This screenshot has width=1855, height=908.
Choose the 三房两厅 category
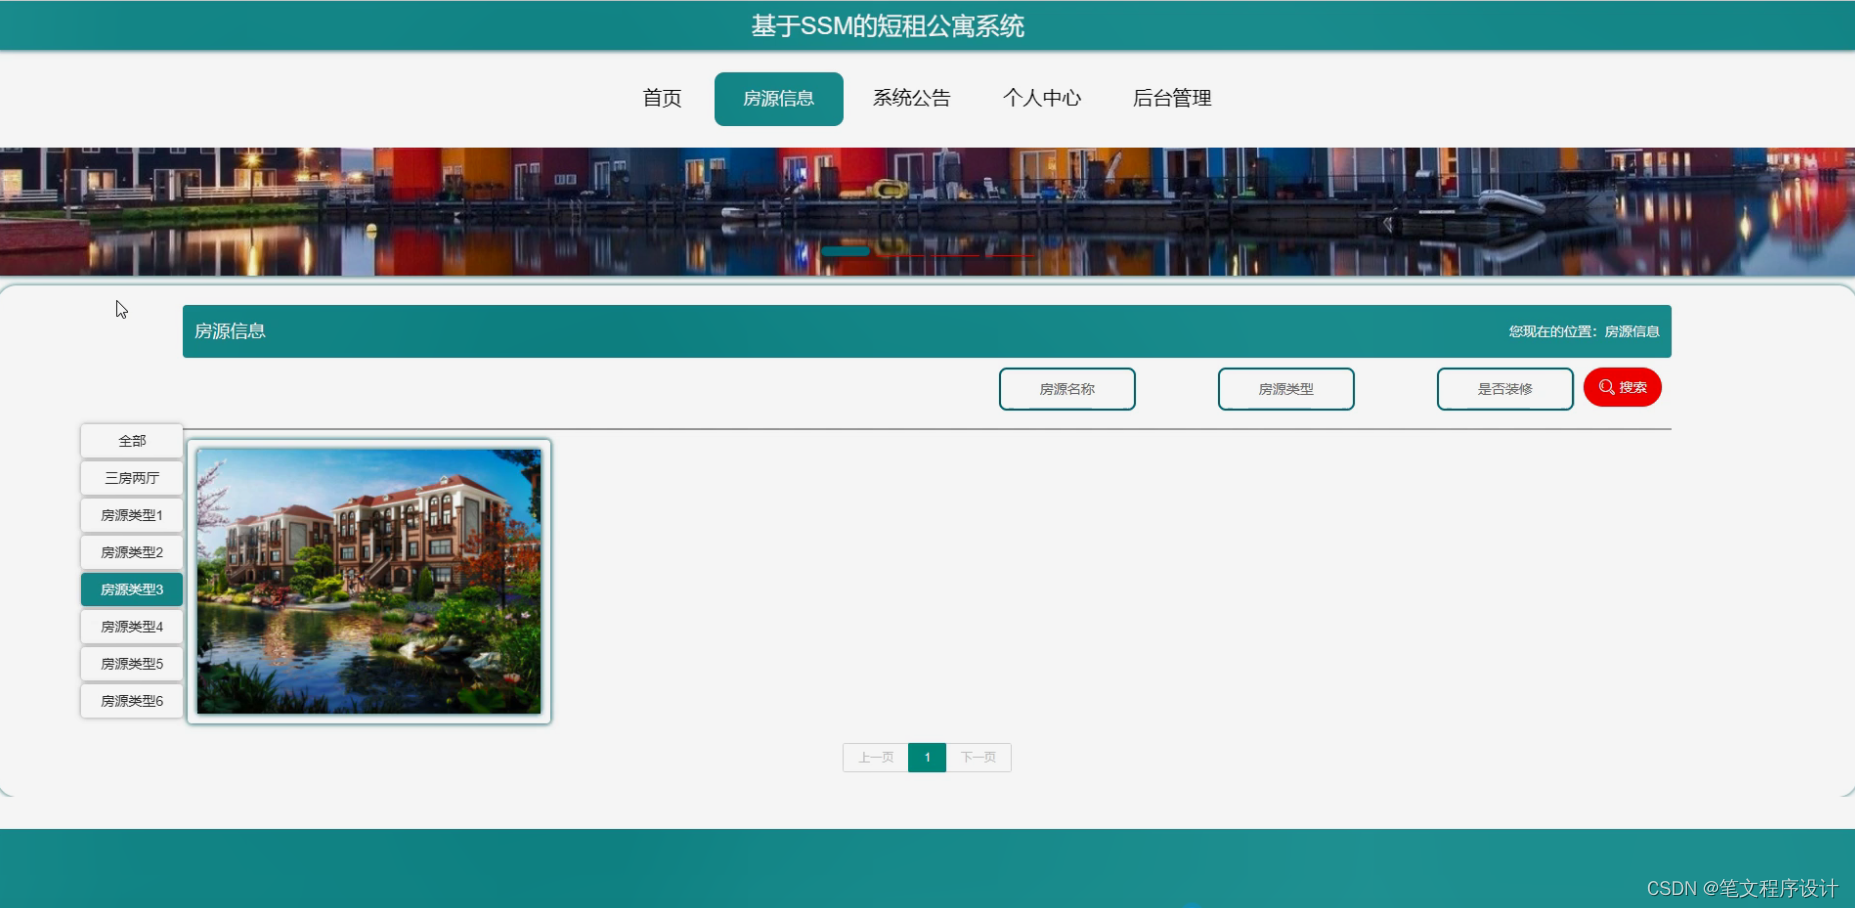131,478
